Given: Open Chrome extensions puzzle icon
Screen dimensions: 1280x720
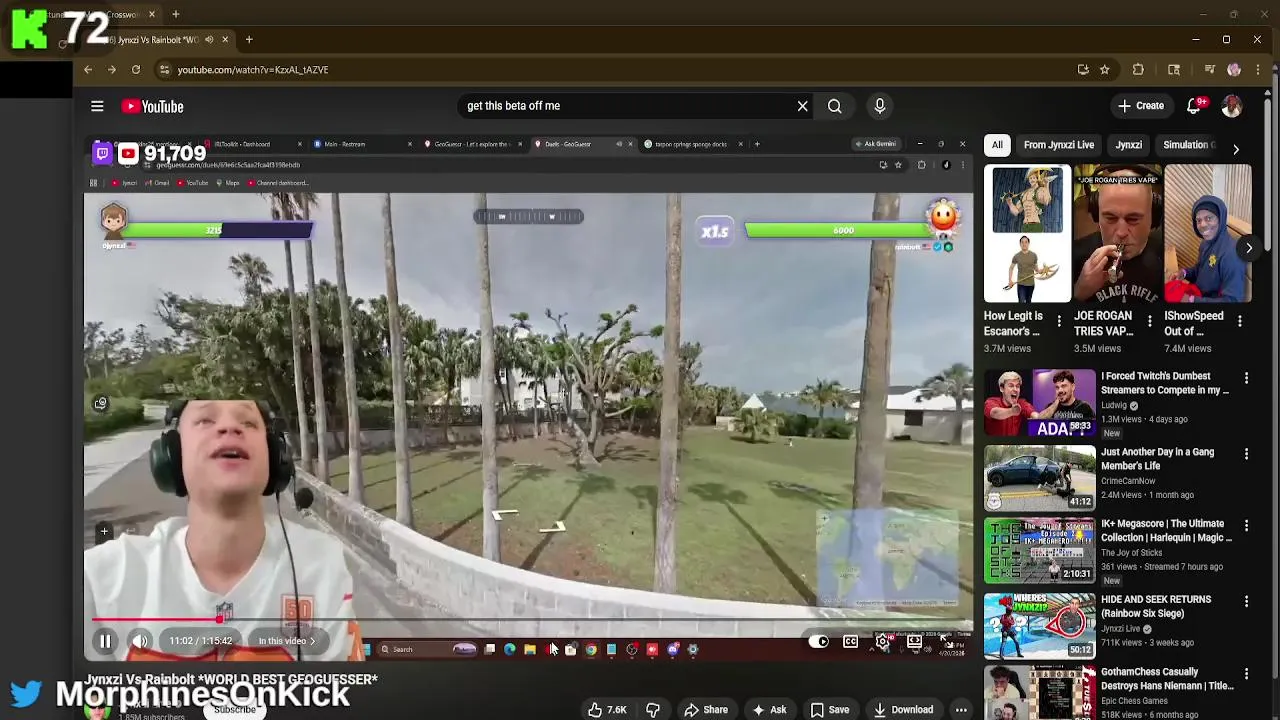Looking at the screenshot, I should point(1138,70).
